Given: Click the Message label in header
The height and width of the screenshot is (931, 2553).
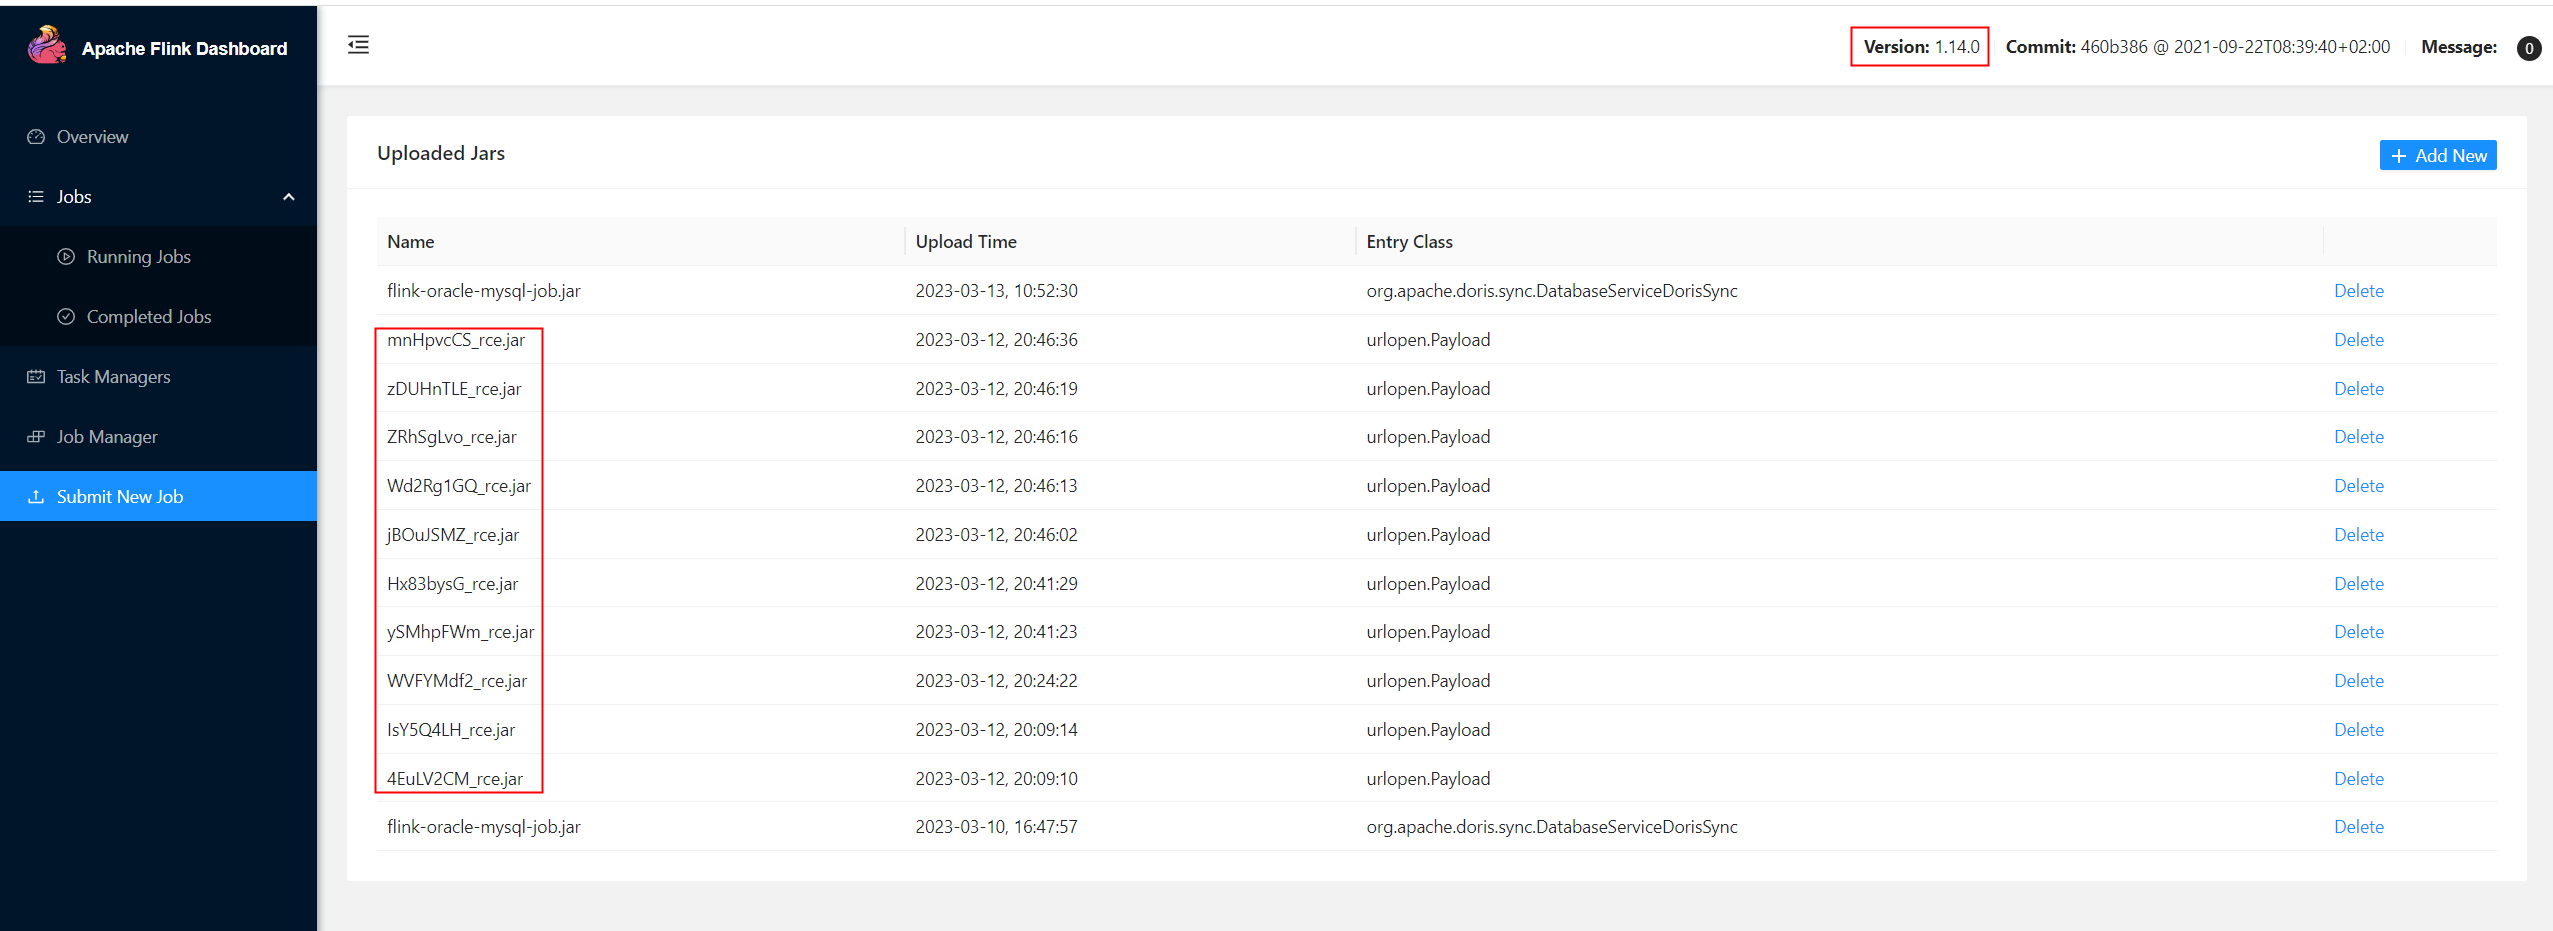Looking at the screenshot, I should click(x=2459, y=47).
